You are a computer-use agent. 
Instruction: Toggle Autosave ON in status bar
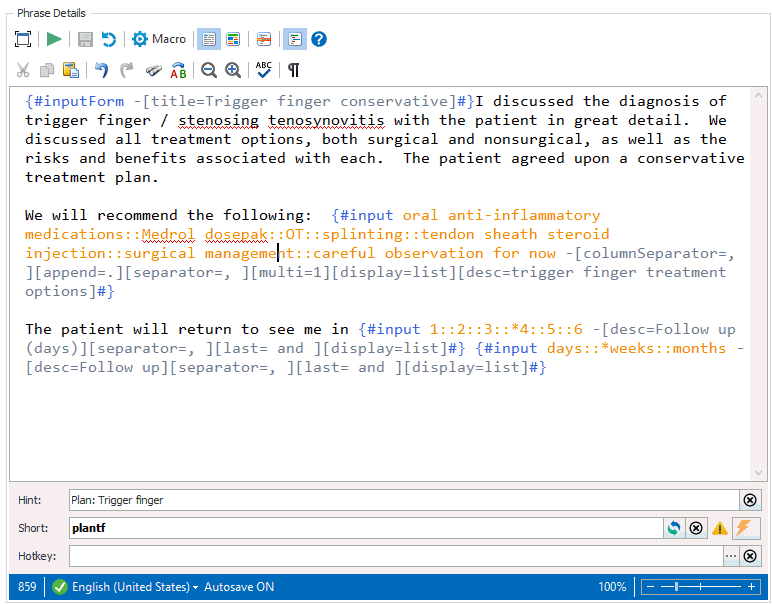(x=239, y=587)
